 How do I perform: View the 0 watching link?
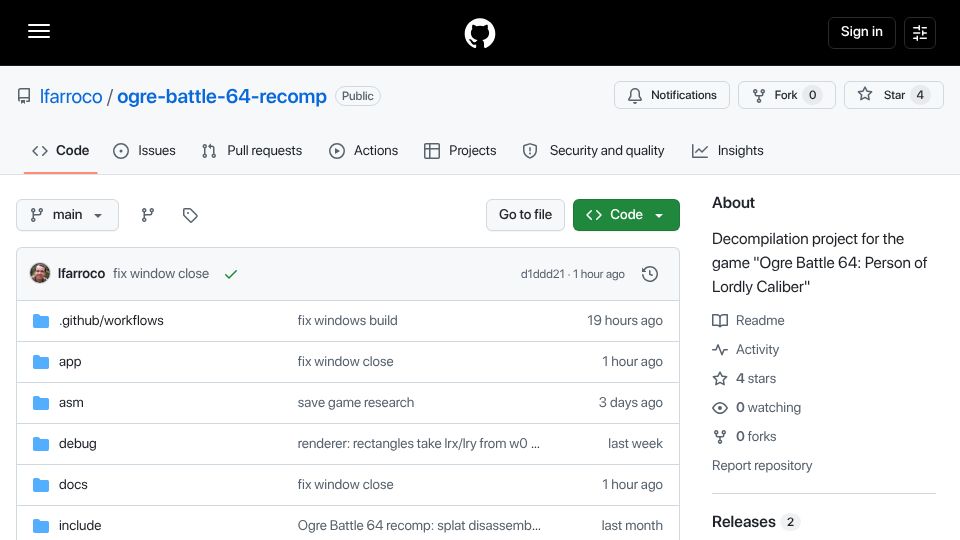(757, 408)
